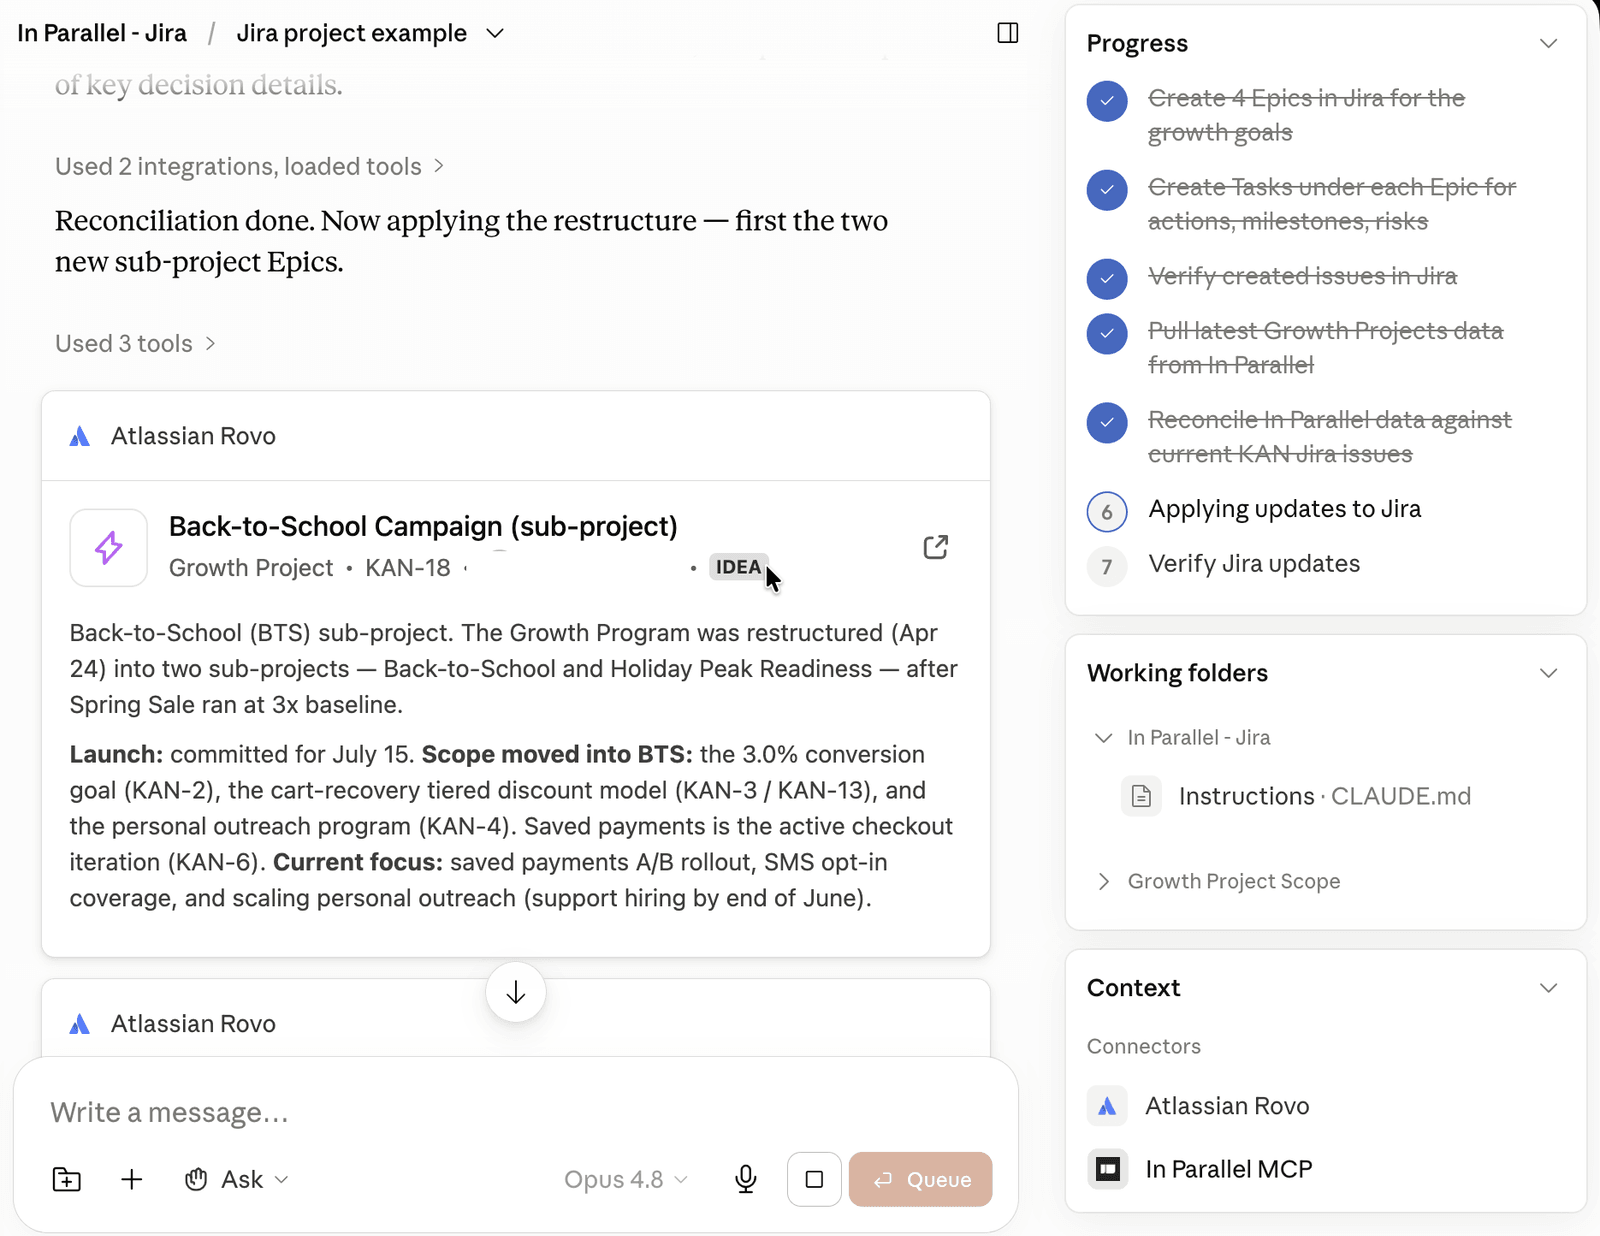1600x1236 pixels.
Task: Collapse the Progress panel
Action: [1549, 43]
